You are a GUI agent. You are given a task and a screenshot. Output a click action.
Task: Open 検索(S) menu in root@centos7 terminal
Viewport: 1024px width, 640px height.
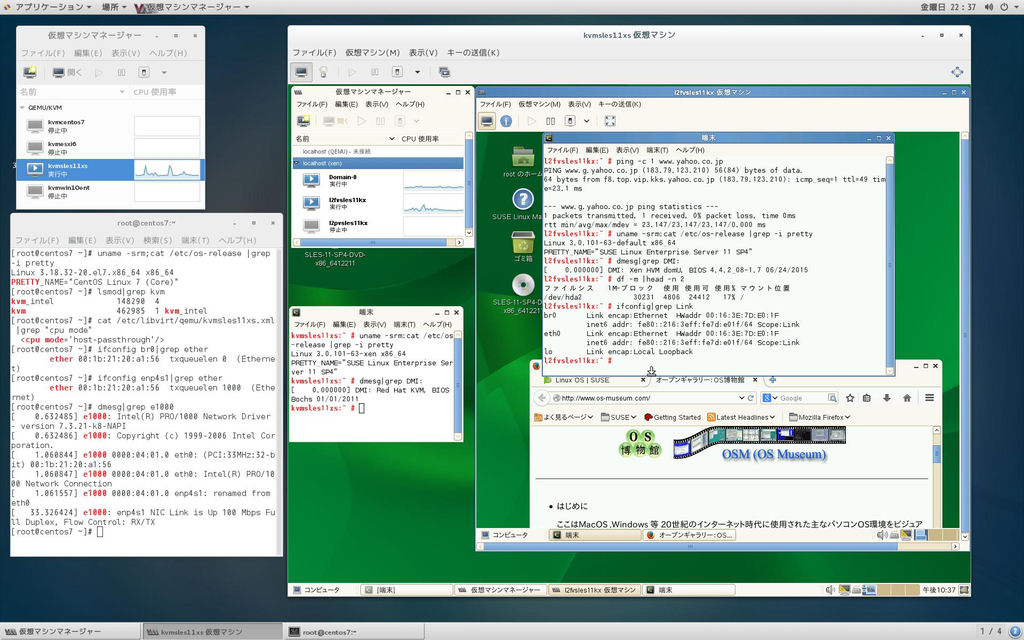click(157, 240)
